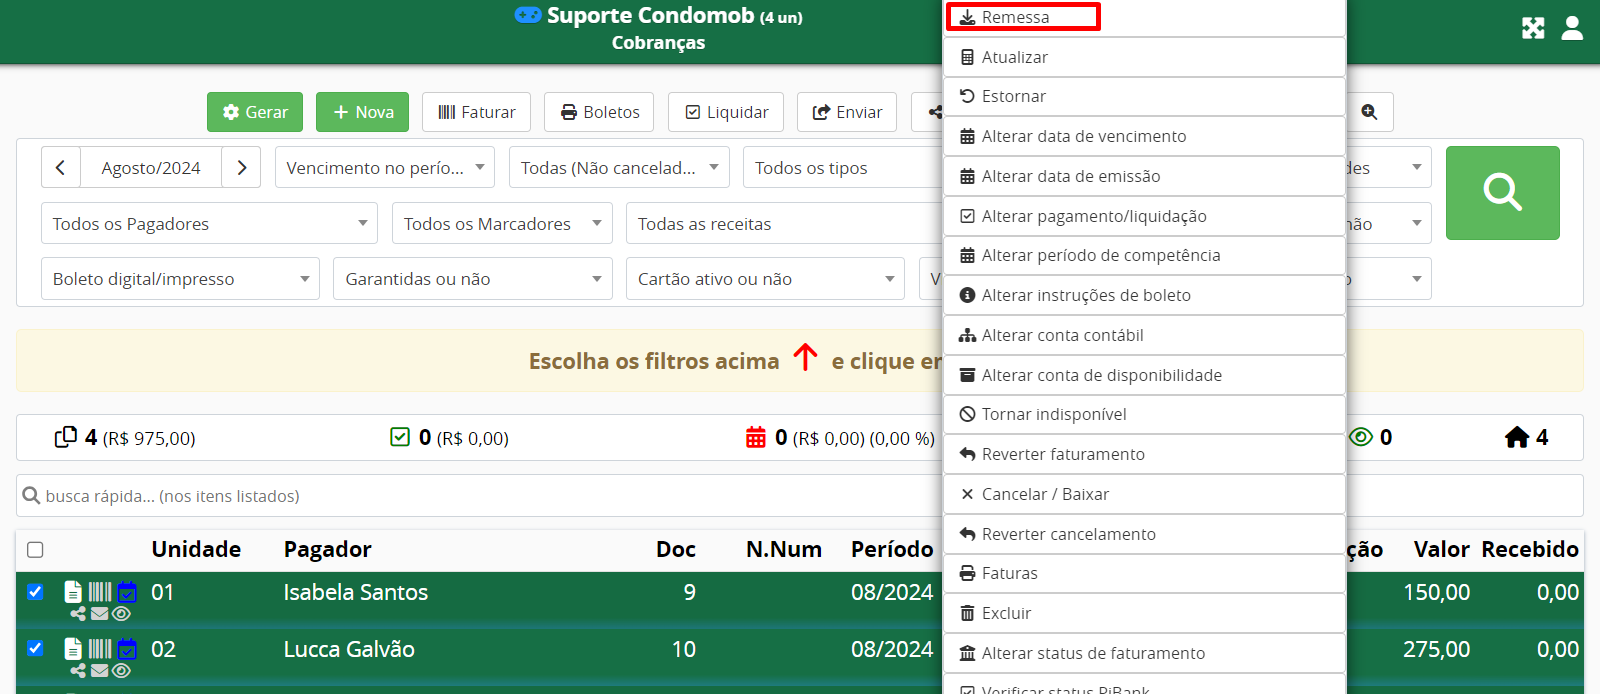
Task: Click the zoom magnifier toolbar icon
Action: coord(1369,112)
